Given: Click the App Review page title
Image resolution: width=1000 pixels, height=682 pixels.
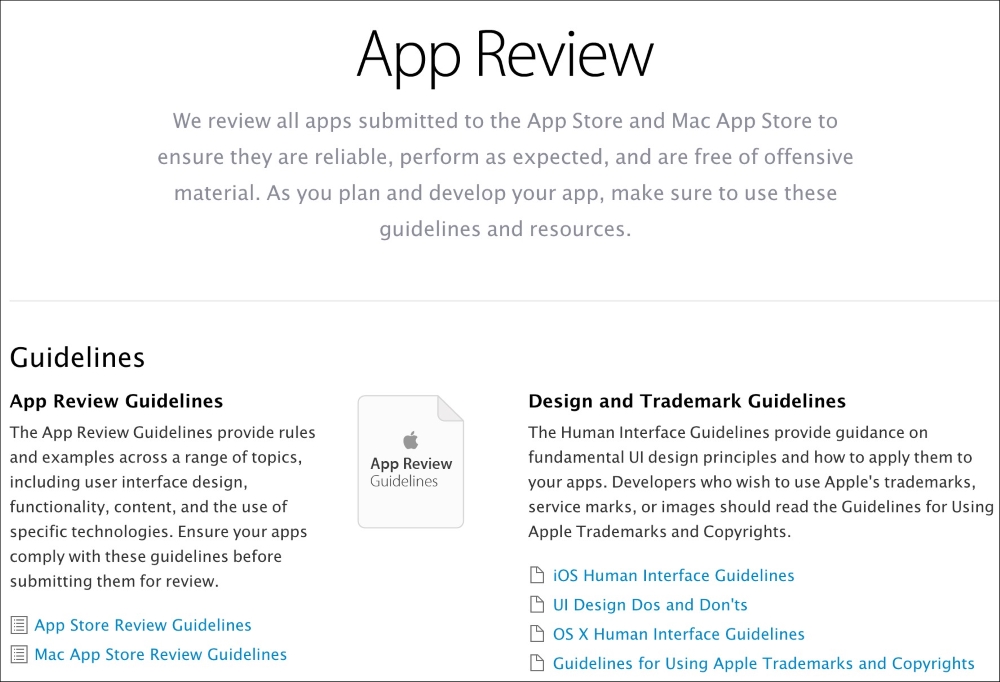Looking at the screenshot, I should coord(505,56).
